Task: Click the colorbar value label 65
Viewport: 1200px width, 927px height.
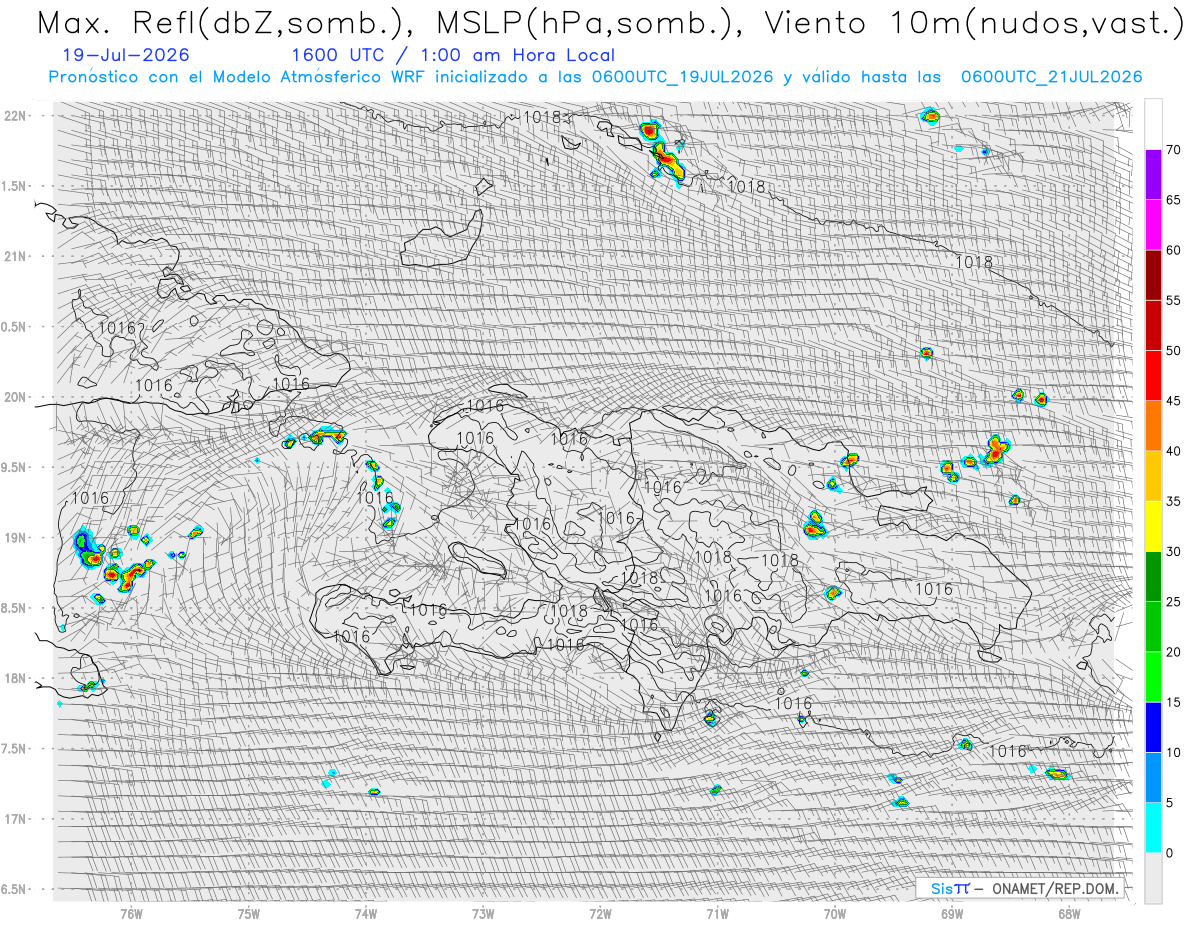Action: pyautogui.click(x=1173, y=200)
